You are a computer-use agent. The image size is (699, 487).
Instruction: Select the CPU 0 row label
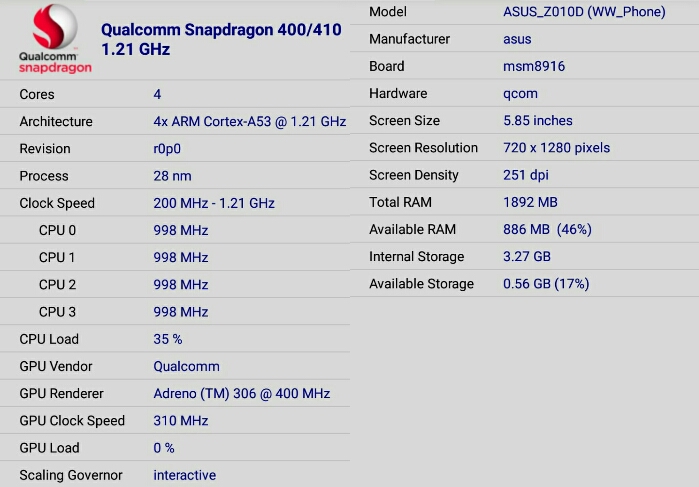(x=57, y=231)
